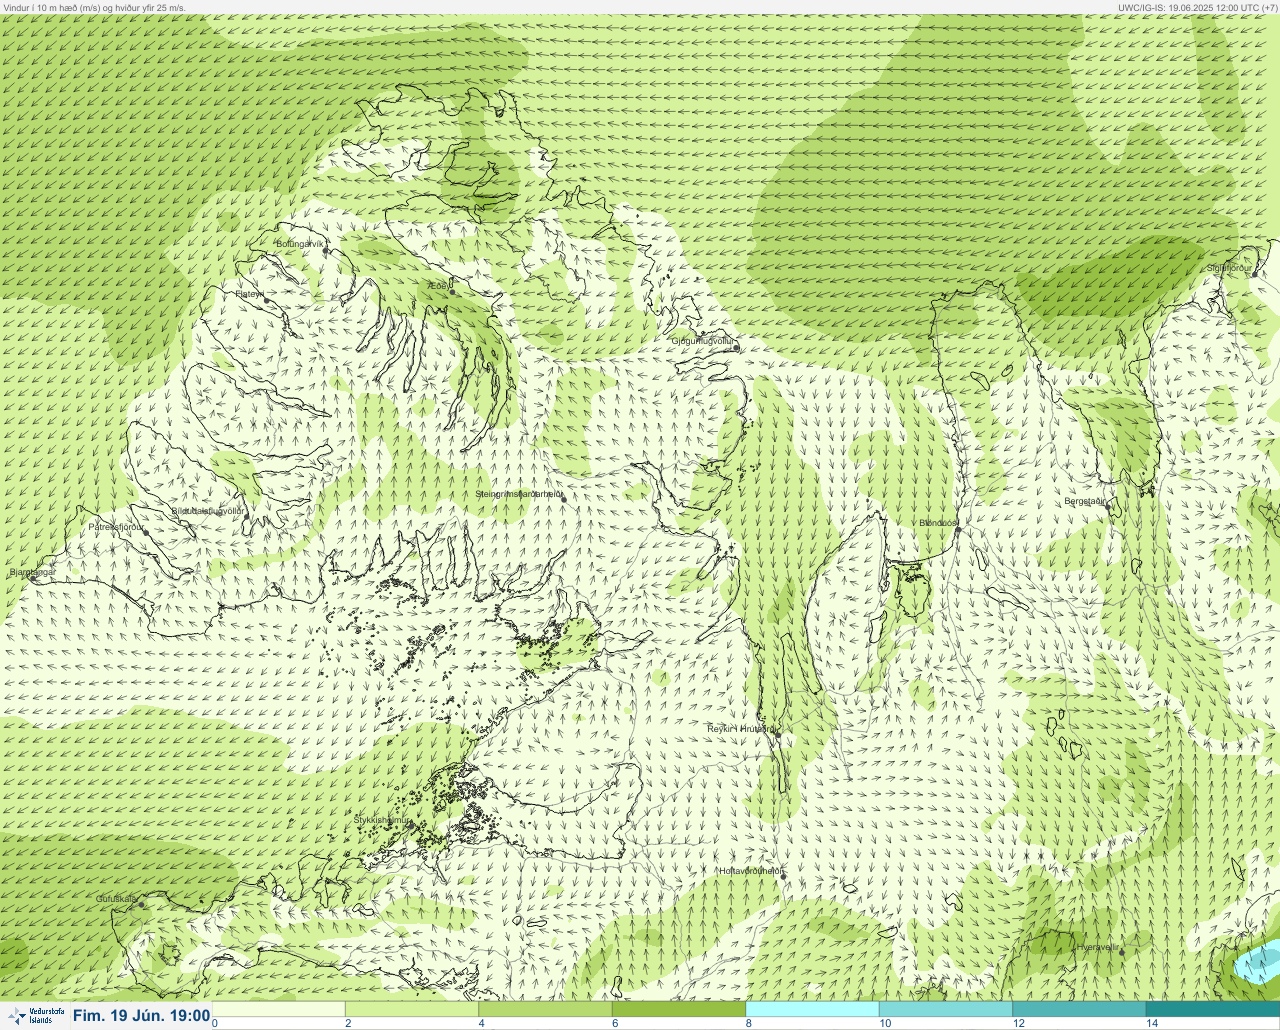
Task: Click the Bolungarvík station label
Action: click(300, 243)
